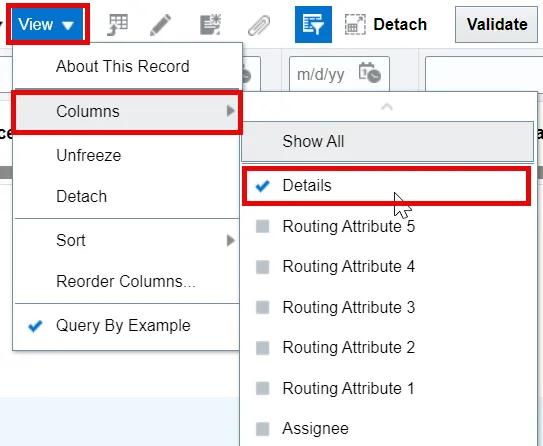Click the up chevron in columns submenu

click(387, 107)
